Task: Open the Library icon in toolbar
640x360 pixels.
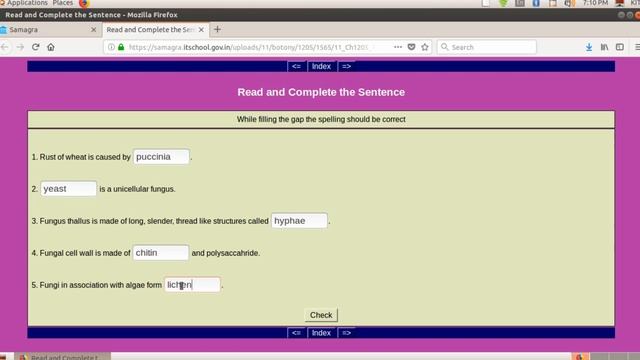Action: coord(604,47)
